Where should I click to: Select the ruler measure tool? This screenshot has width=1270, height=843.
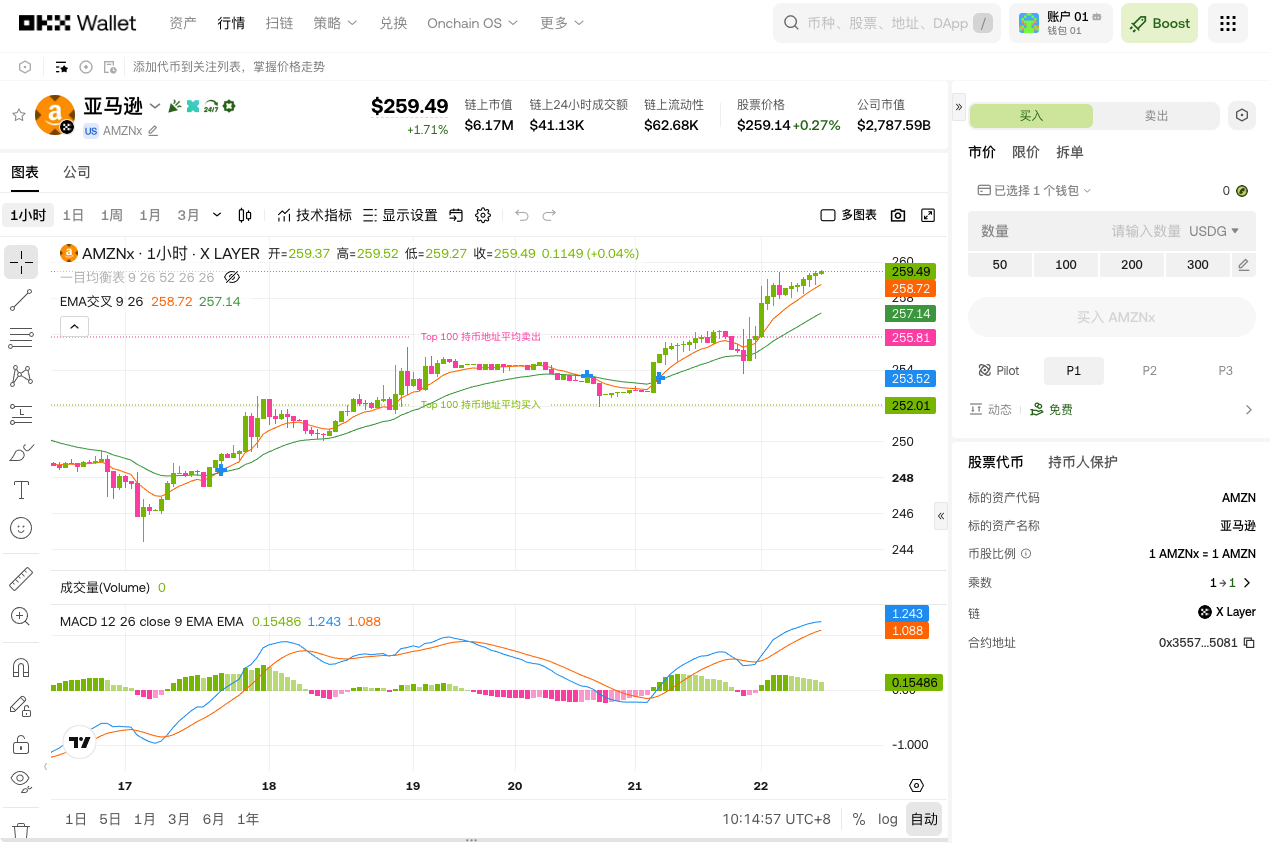tap(21, 578)
